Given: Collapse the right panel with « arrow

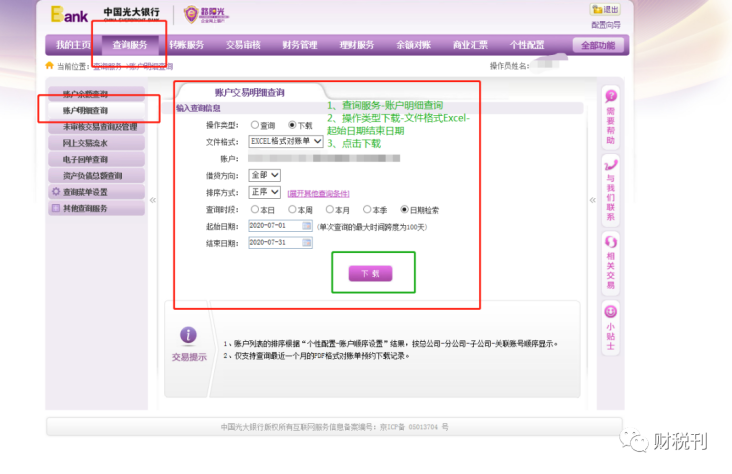Looking at the screenshot, I should pyautogui.click(x=592, y=200).
